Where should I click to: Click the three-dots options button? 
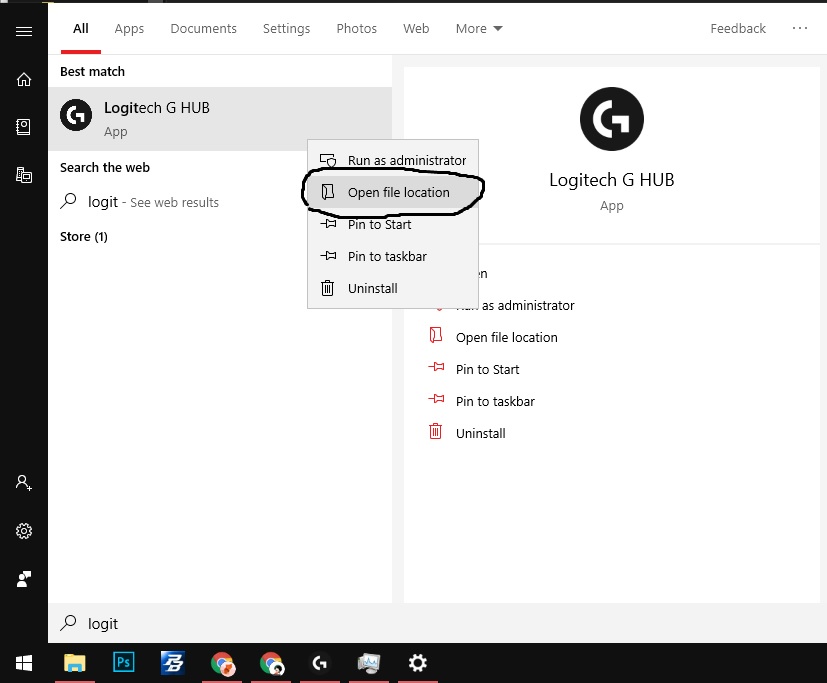tap(800, 28)
